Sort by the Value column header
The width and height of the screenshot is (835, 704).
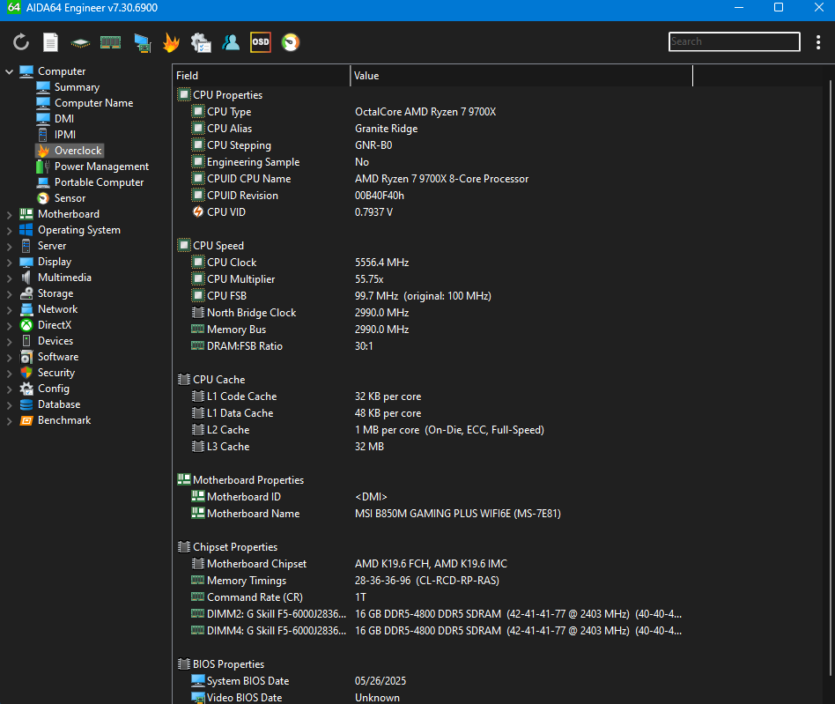[521, 76]
